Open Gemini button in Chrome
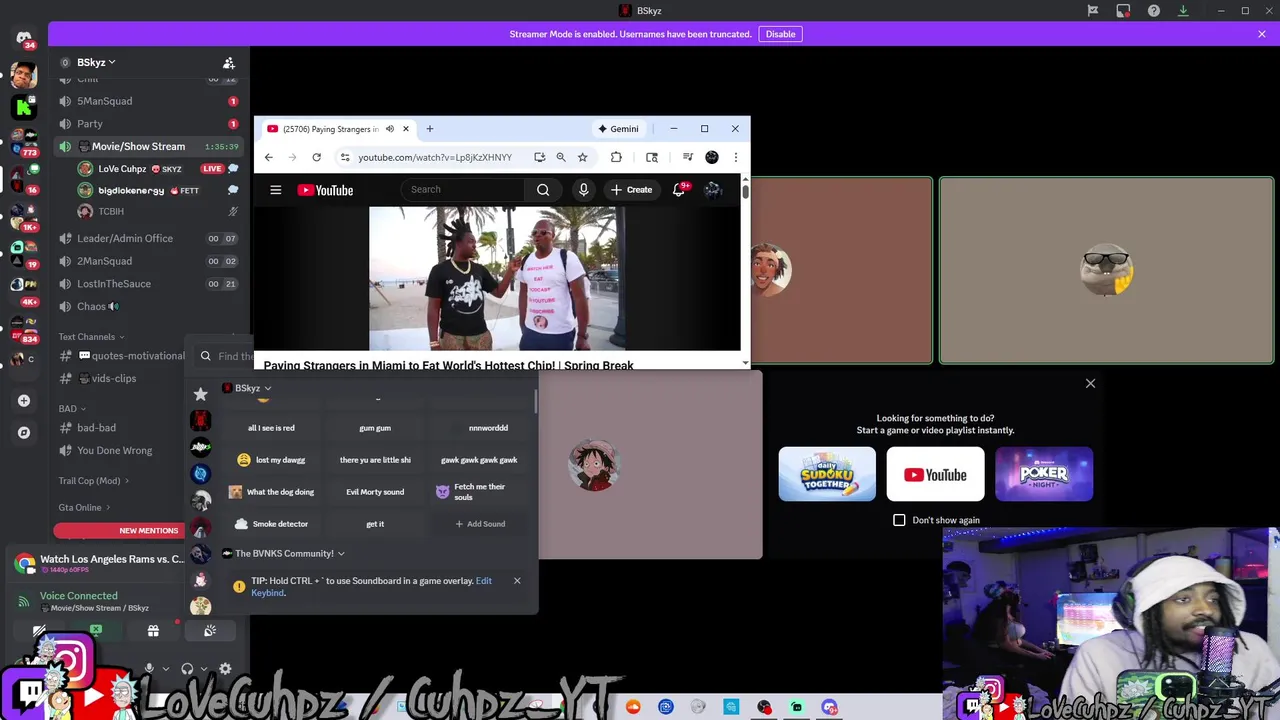This screenshot has height=720, width=1280. [x=618, y=129]
